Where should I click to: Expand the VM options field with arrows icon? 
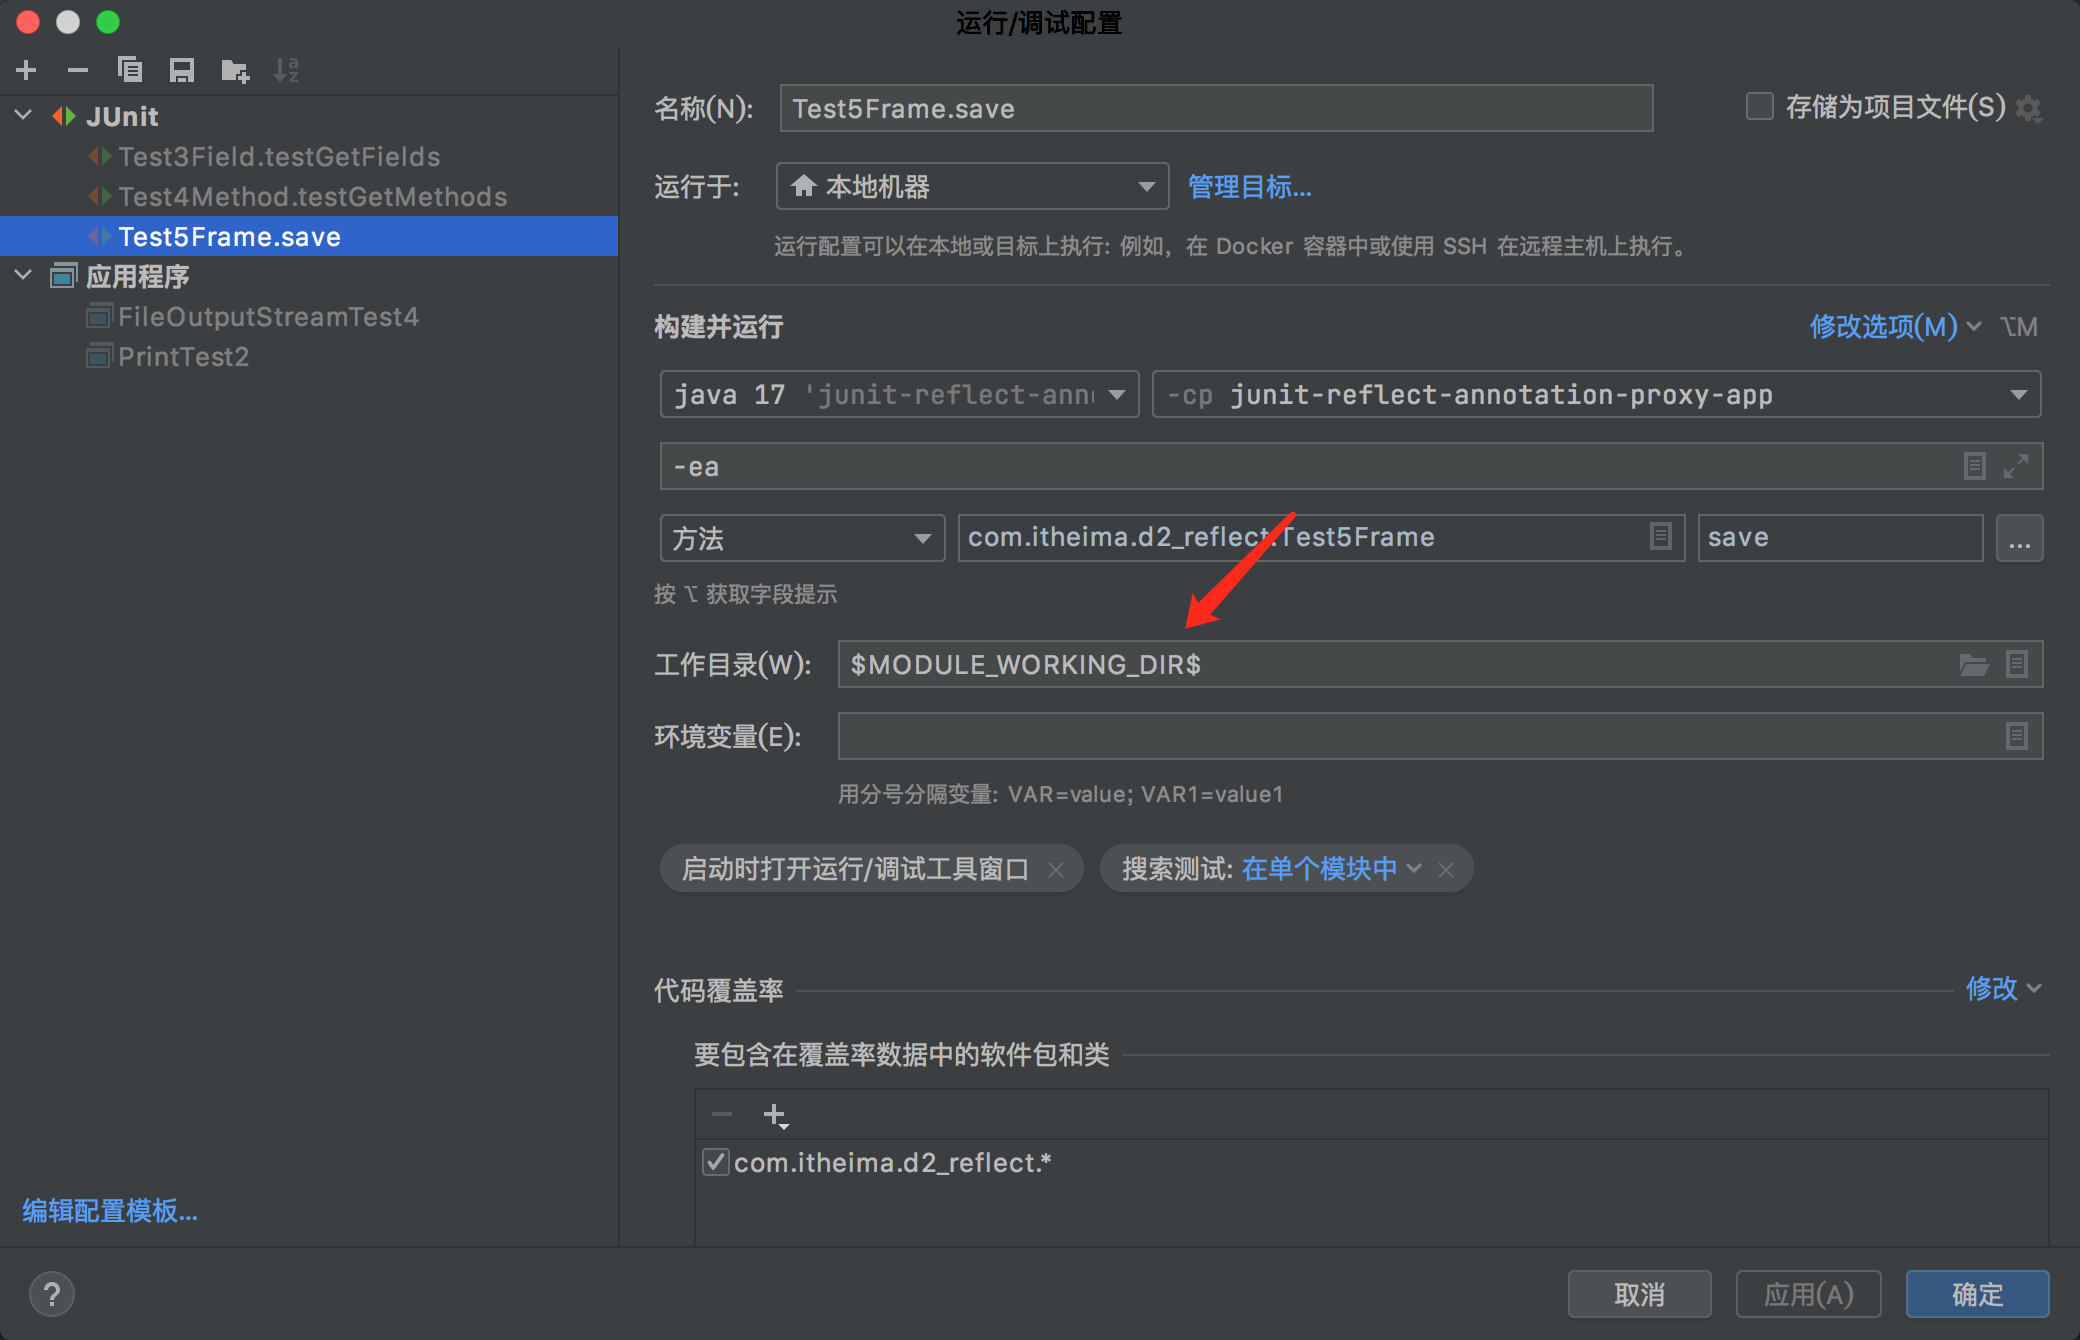click(x=2016, y=466)
